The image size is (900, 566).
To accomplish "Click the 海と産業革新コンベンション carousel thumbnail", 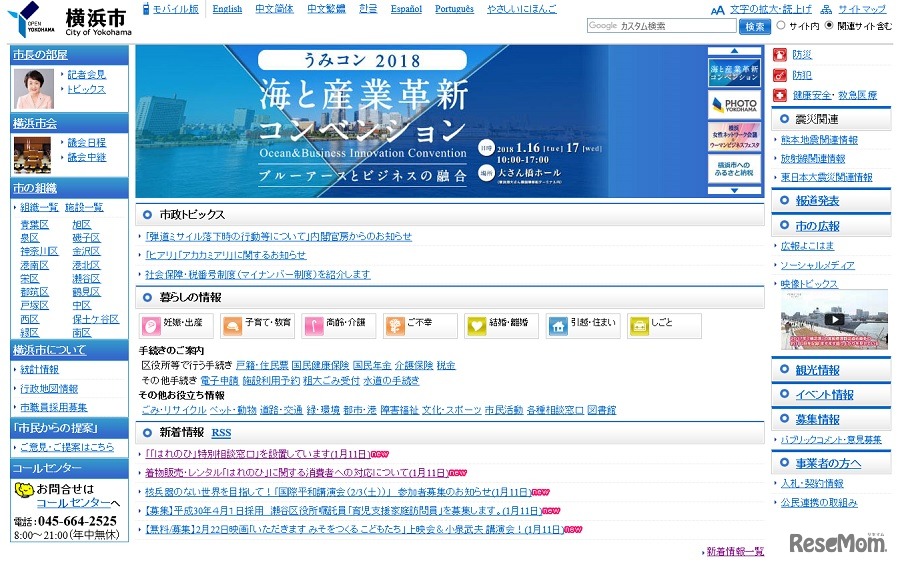I will (x=734, y=73).
